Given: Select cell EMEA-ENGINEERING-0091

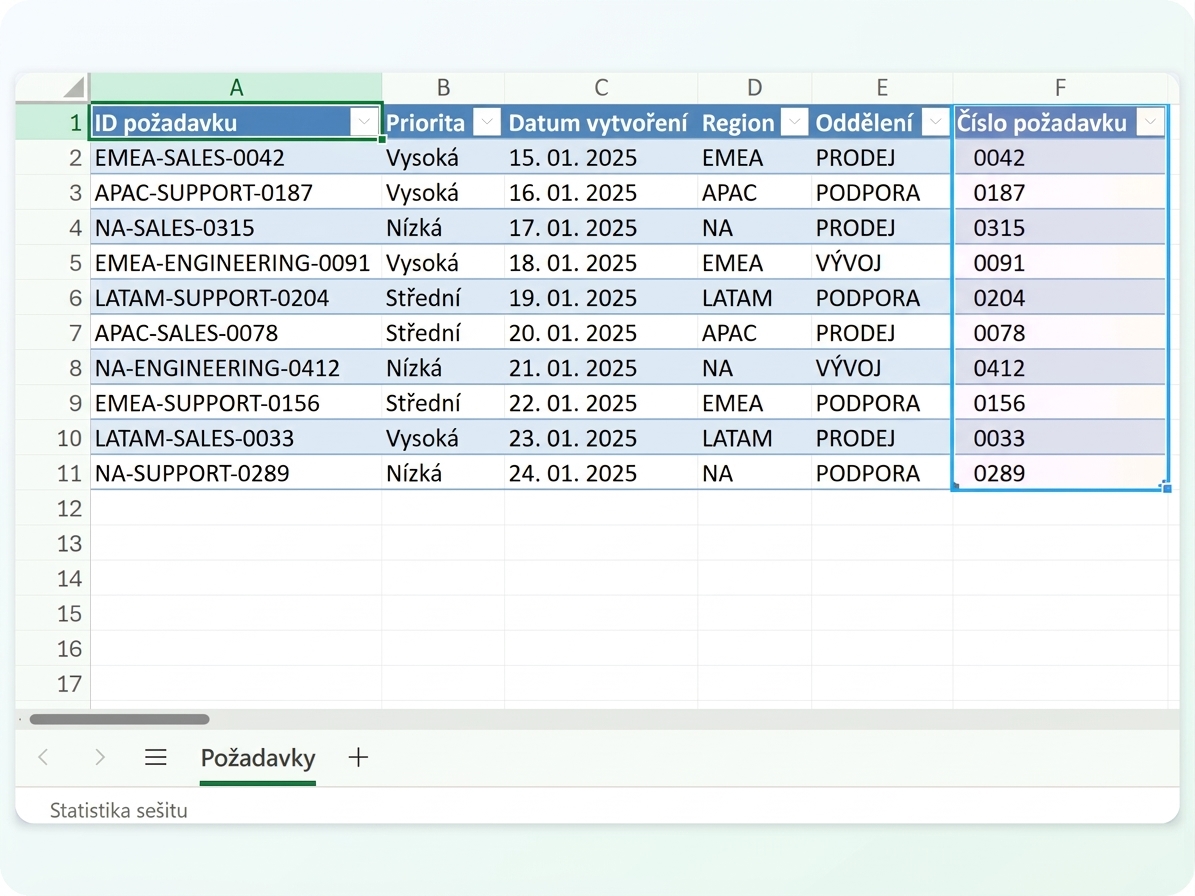Looking at the screenshot, I should coord(236,263).
